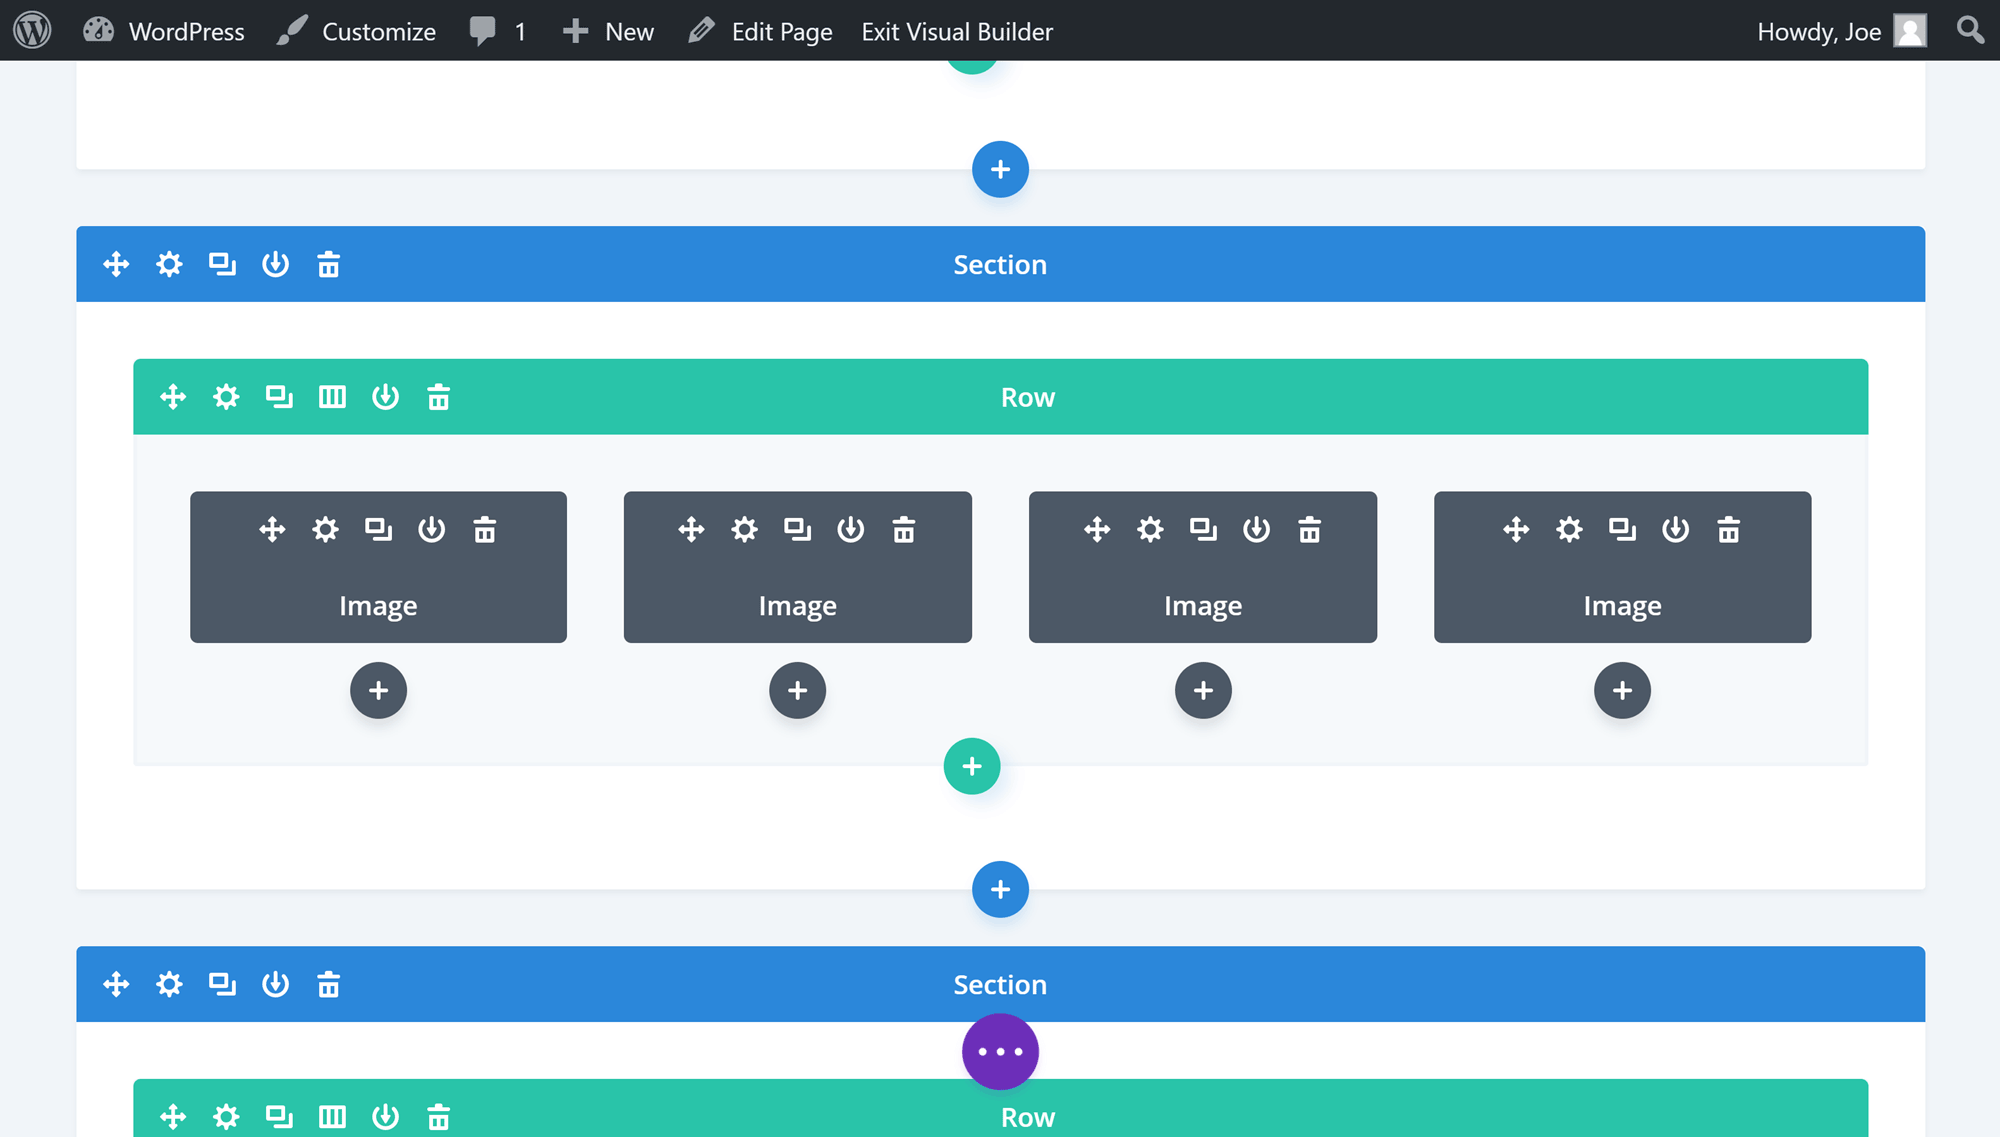Open the comments indicator showing 1

click(497, 31)
